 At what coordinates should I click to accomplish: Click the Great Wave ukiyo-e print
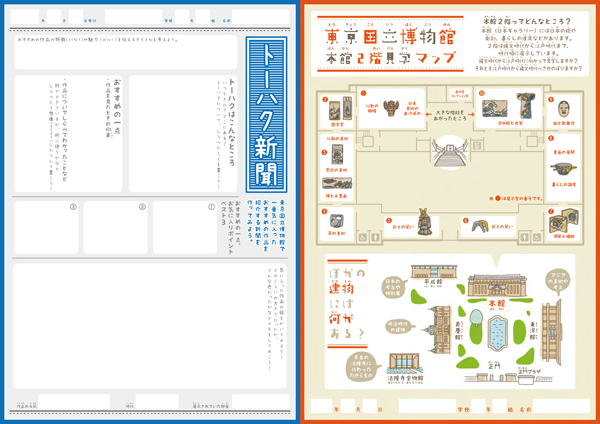point(494,108)
